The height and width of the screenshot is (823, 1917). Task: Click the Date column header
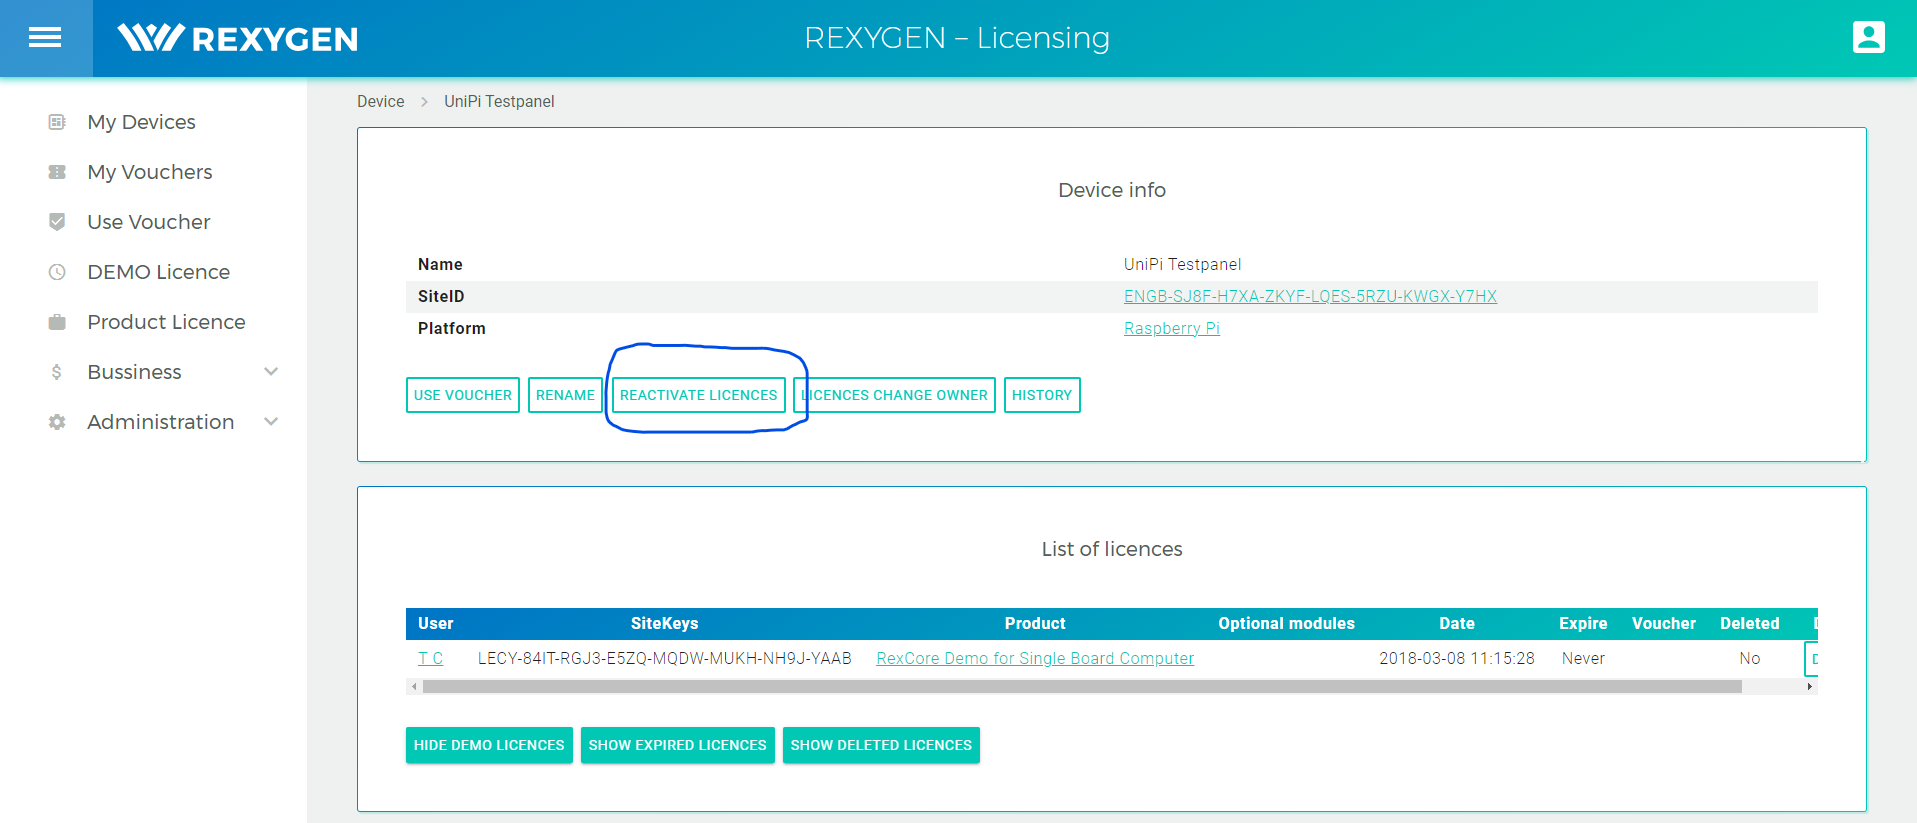1457,623
